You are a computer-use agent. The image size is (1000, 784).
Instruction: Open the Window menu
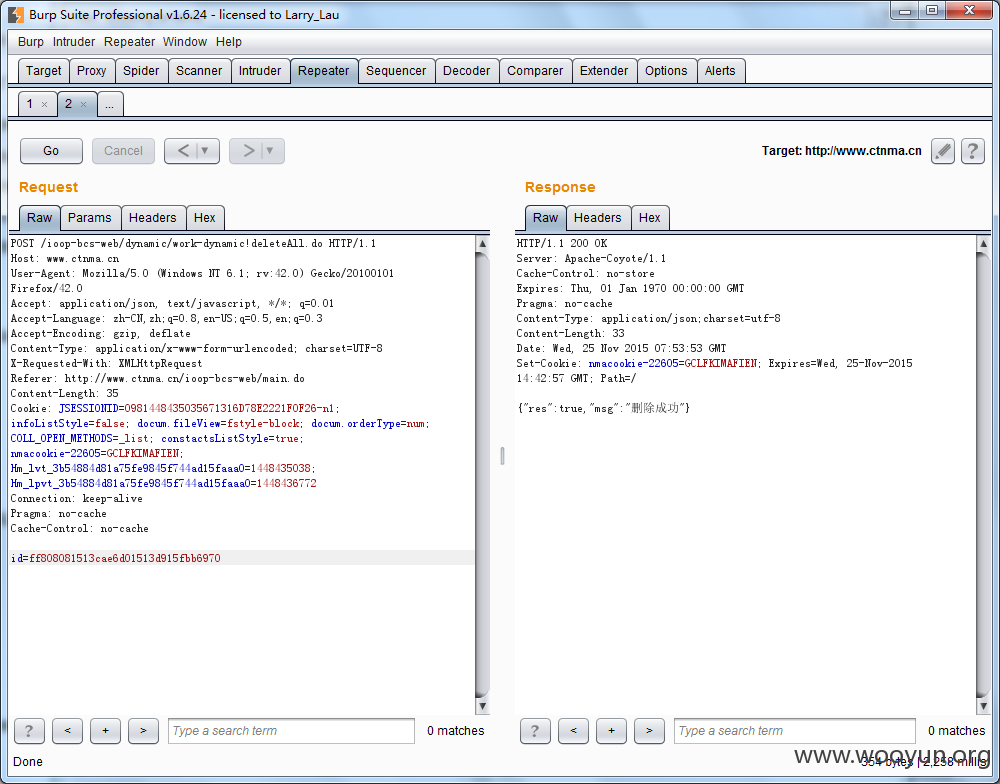185,41
